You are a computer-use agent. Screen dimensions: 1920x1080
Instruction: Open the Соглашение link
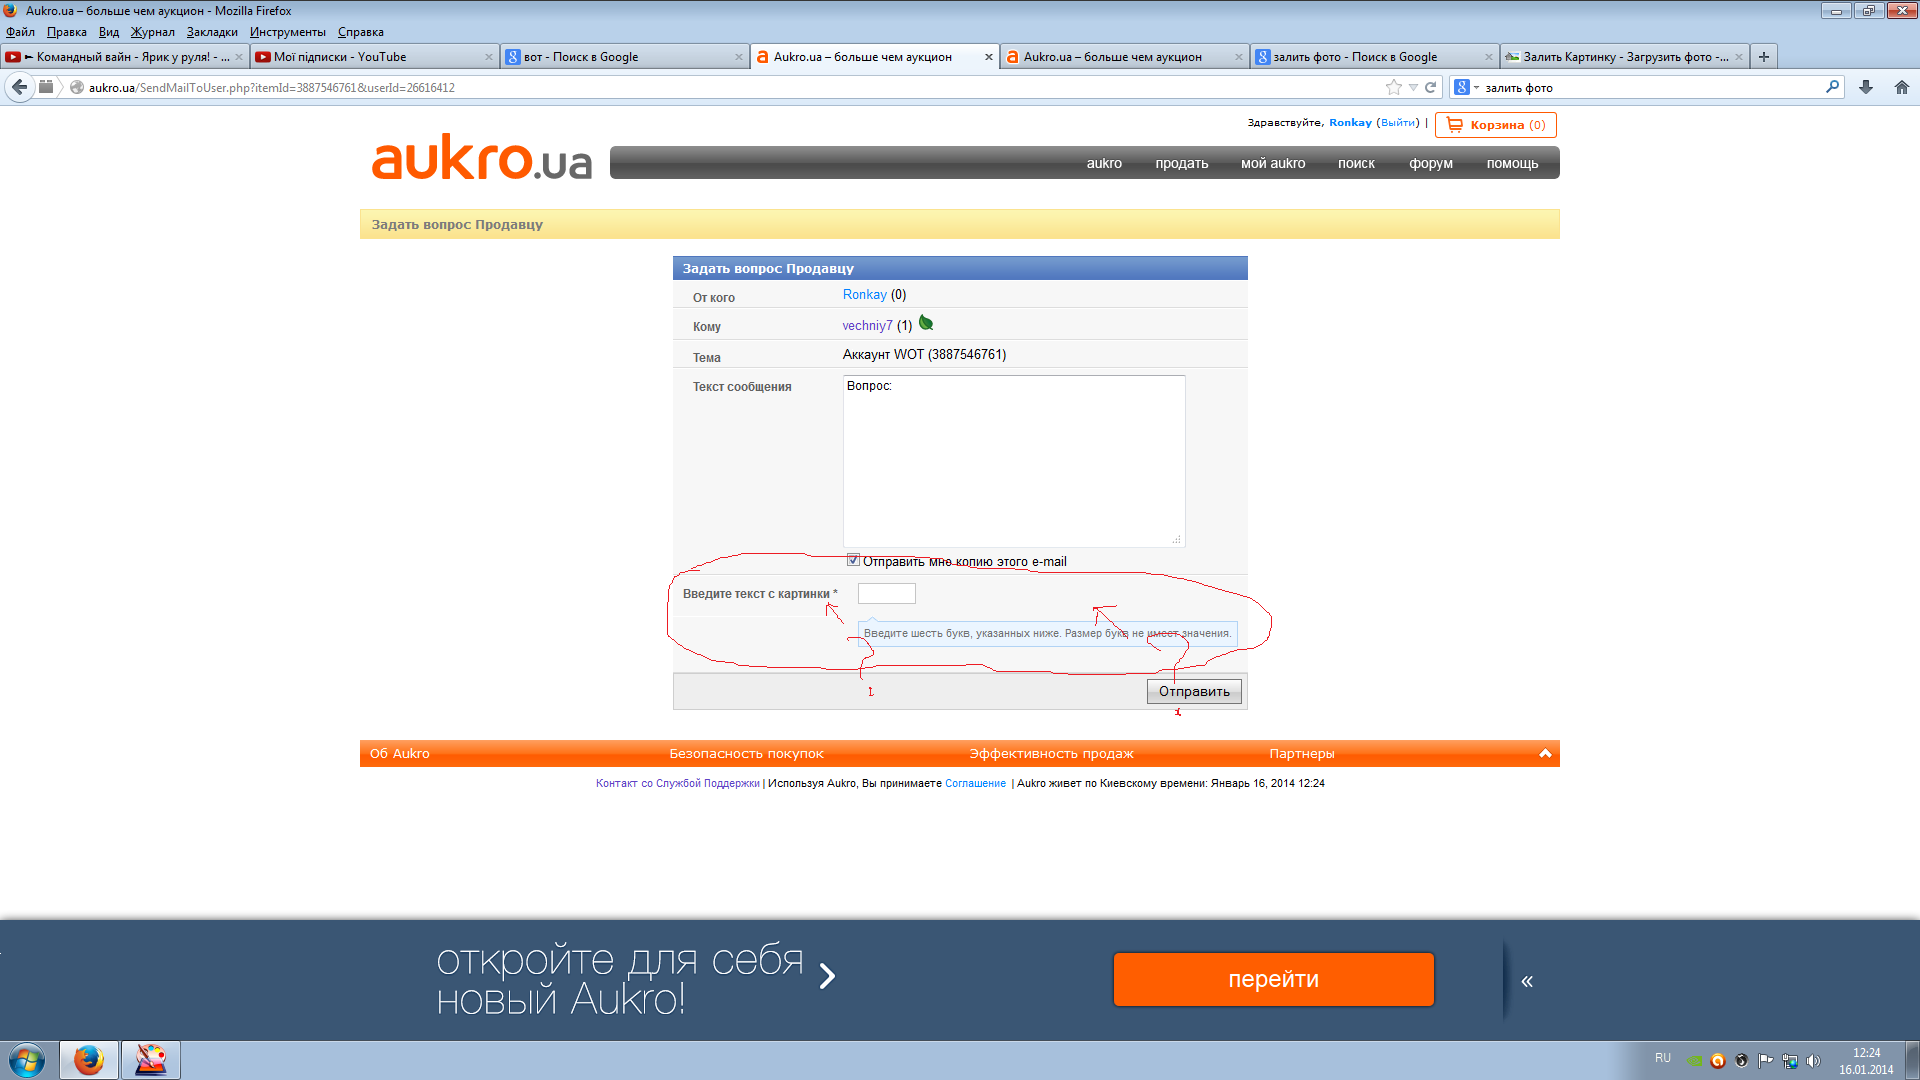[975, 783]
